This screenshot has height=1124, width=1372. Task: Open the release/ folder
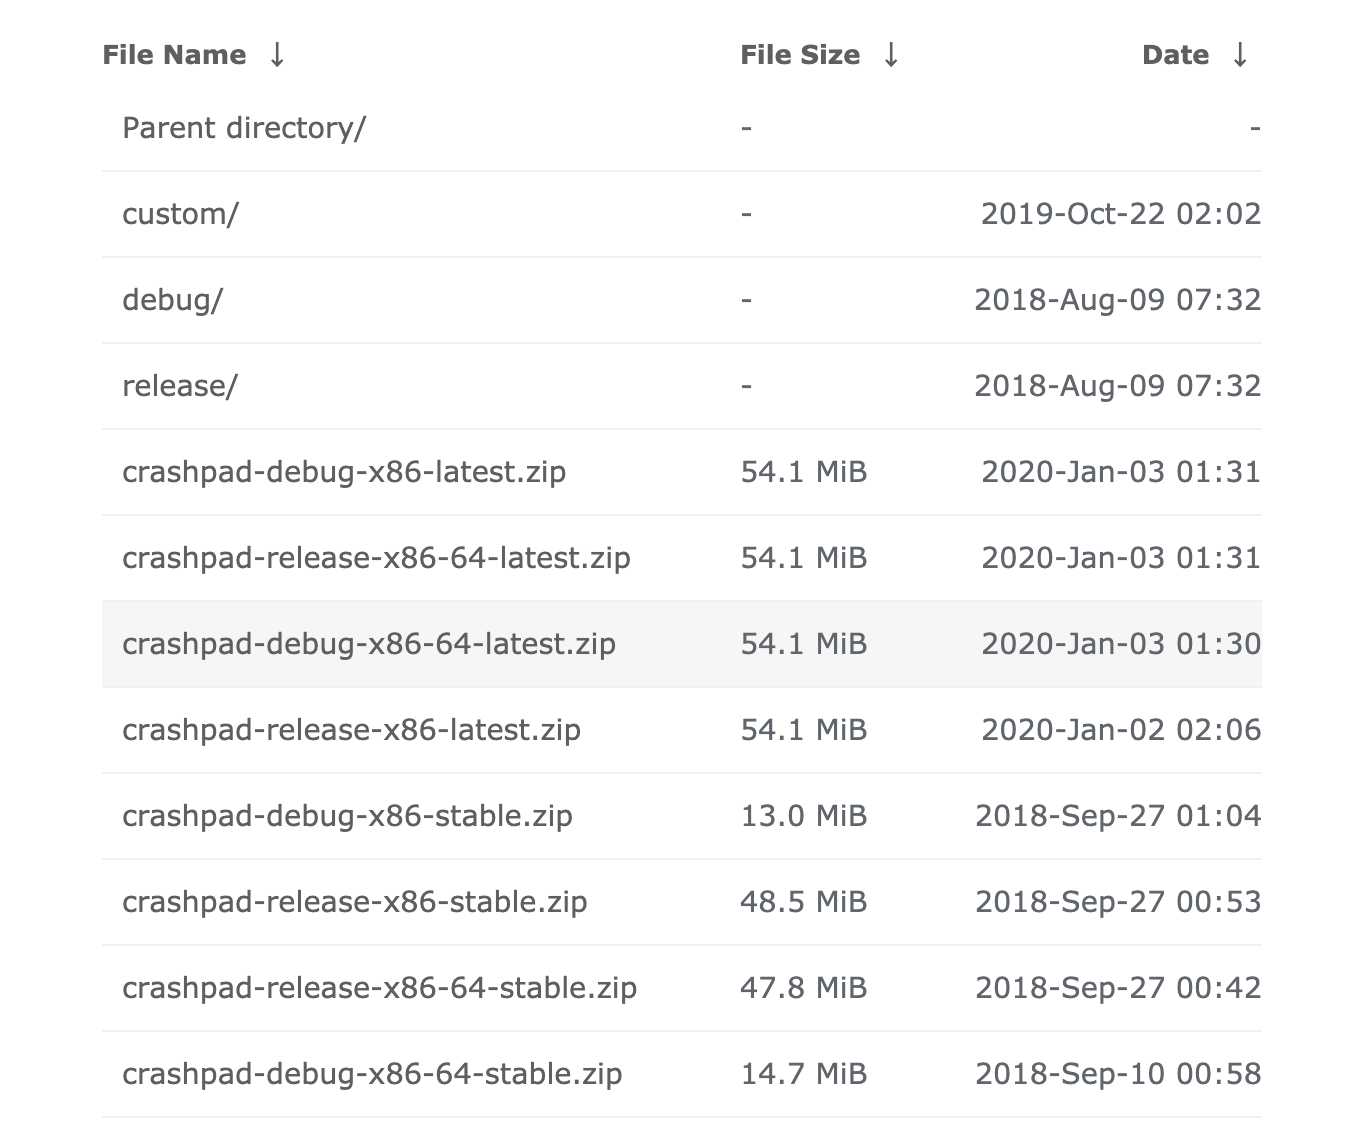click(x=180, y=386)
